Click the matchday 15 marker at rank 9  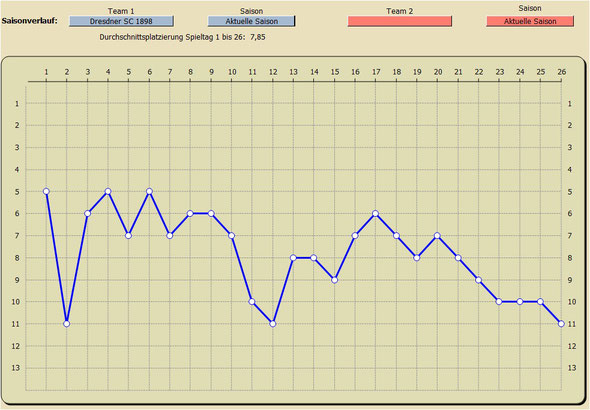pos(335,280)
